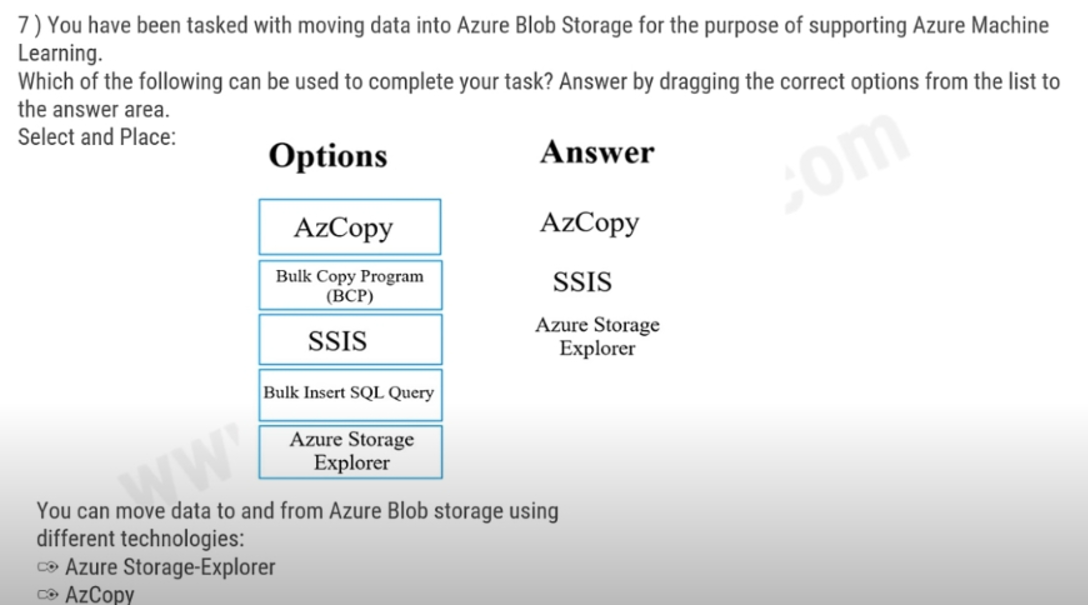Select the Bulk Copy Program (BCP) option
Image resolution: width=1088 pixels, height=605 pixels.
(350, 285)
